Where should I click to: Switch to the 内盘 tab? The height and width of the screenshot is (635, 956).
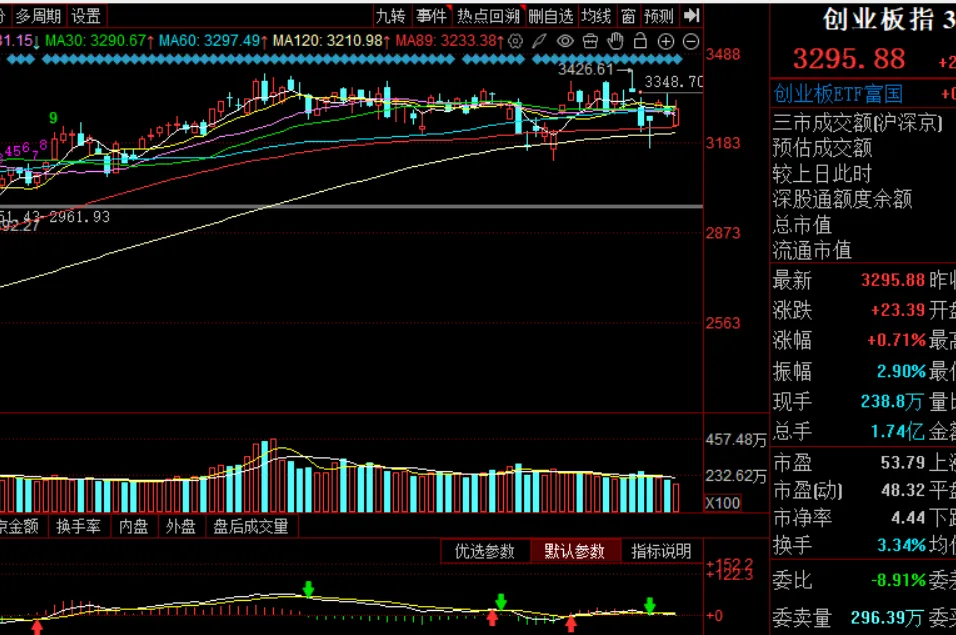tap(134, 526)
